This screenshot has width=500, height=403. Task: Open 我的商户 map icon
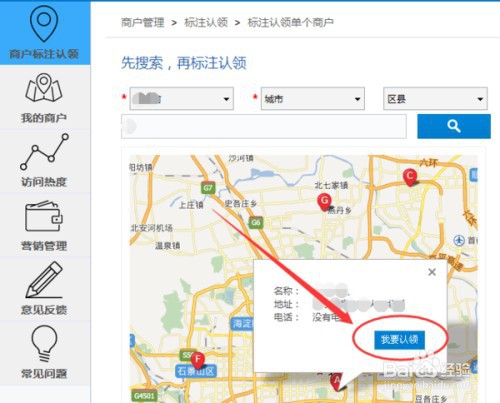44,88
